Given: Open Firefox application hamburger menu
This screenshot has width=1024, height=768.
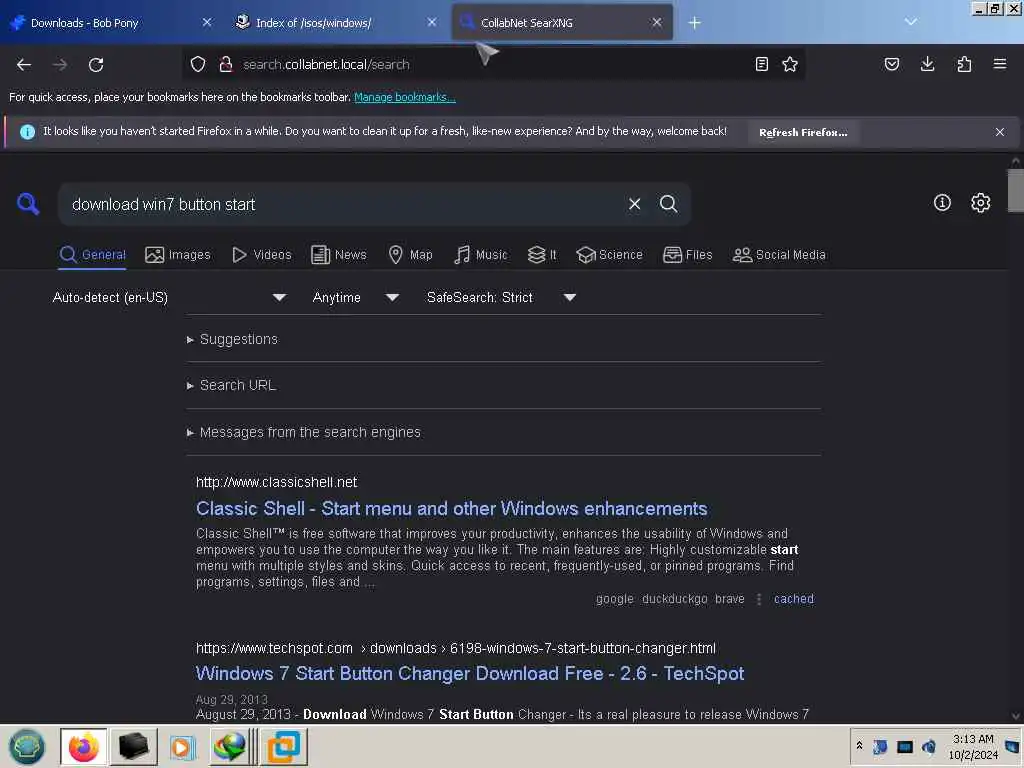Looking at the screenshot, I should [1000, 64].
